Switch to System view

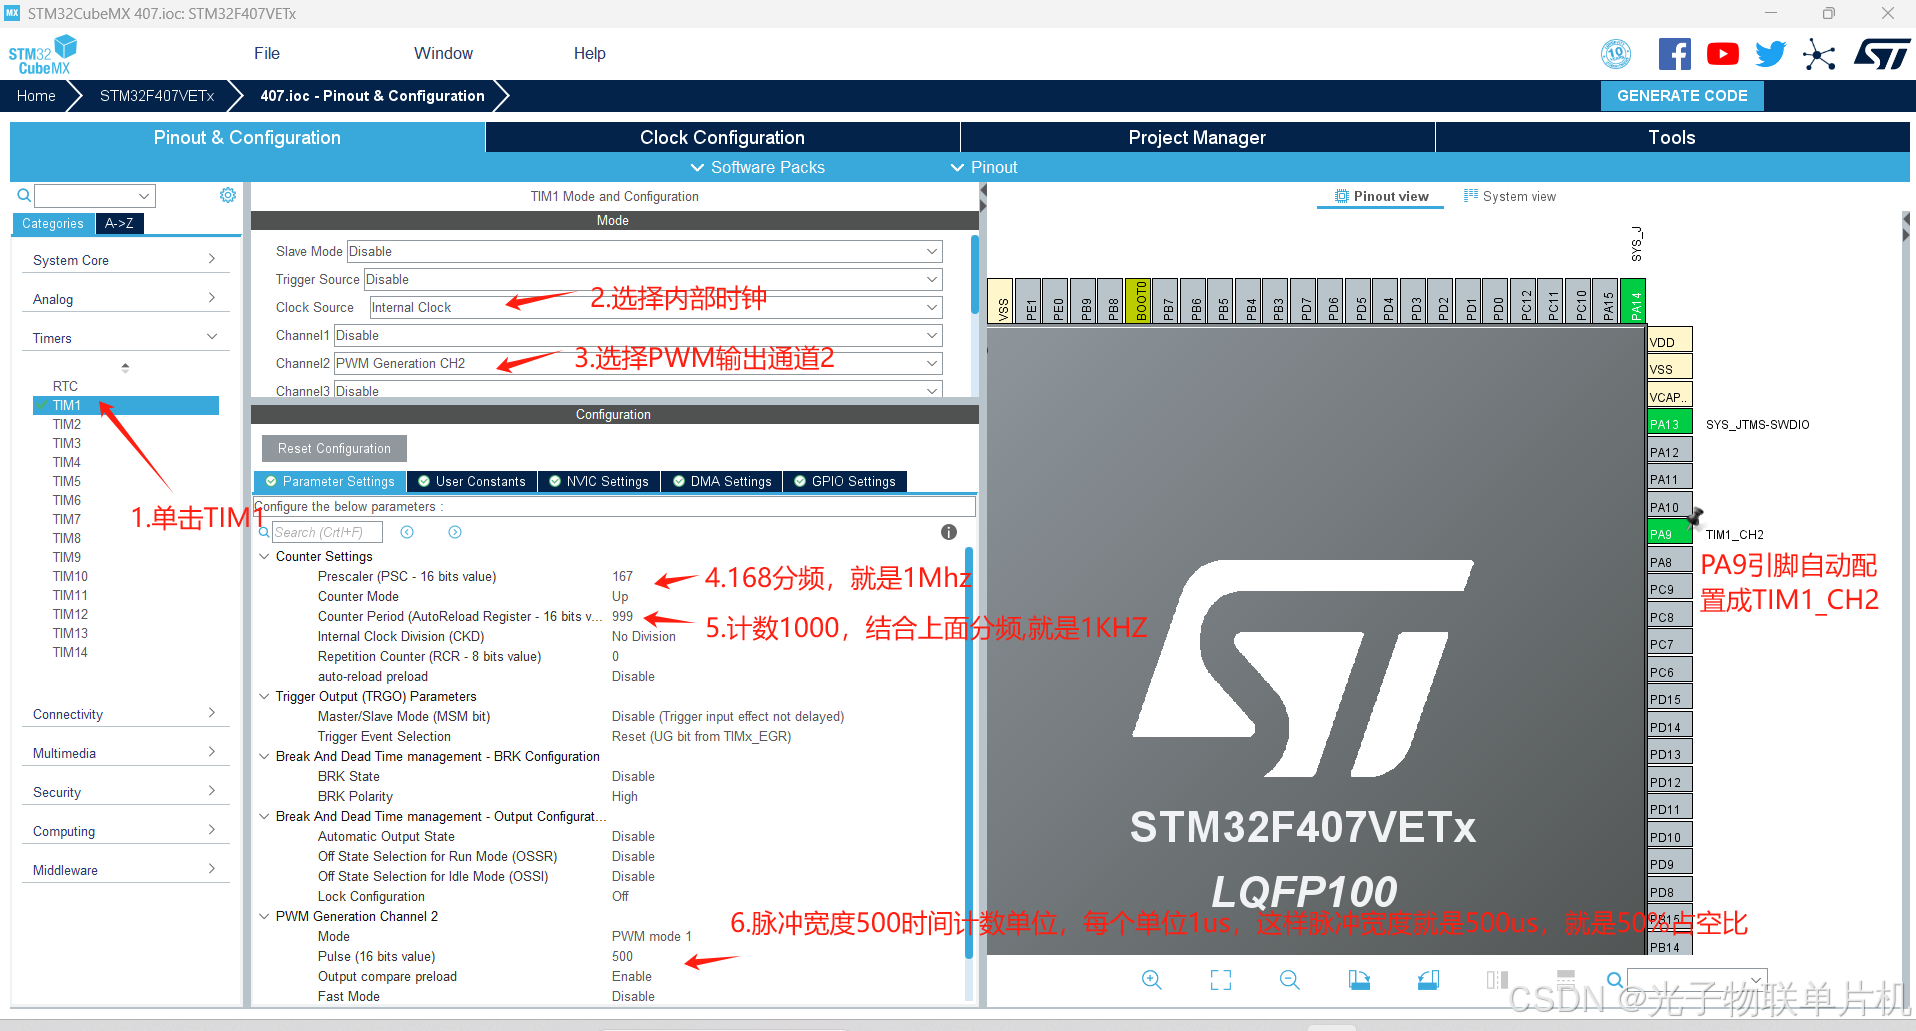[1509, 196]
